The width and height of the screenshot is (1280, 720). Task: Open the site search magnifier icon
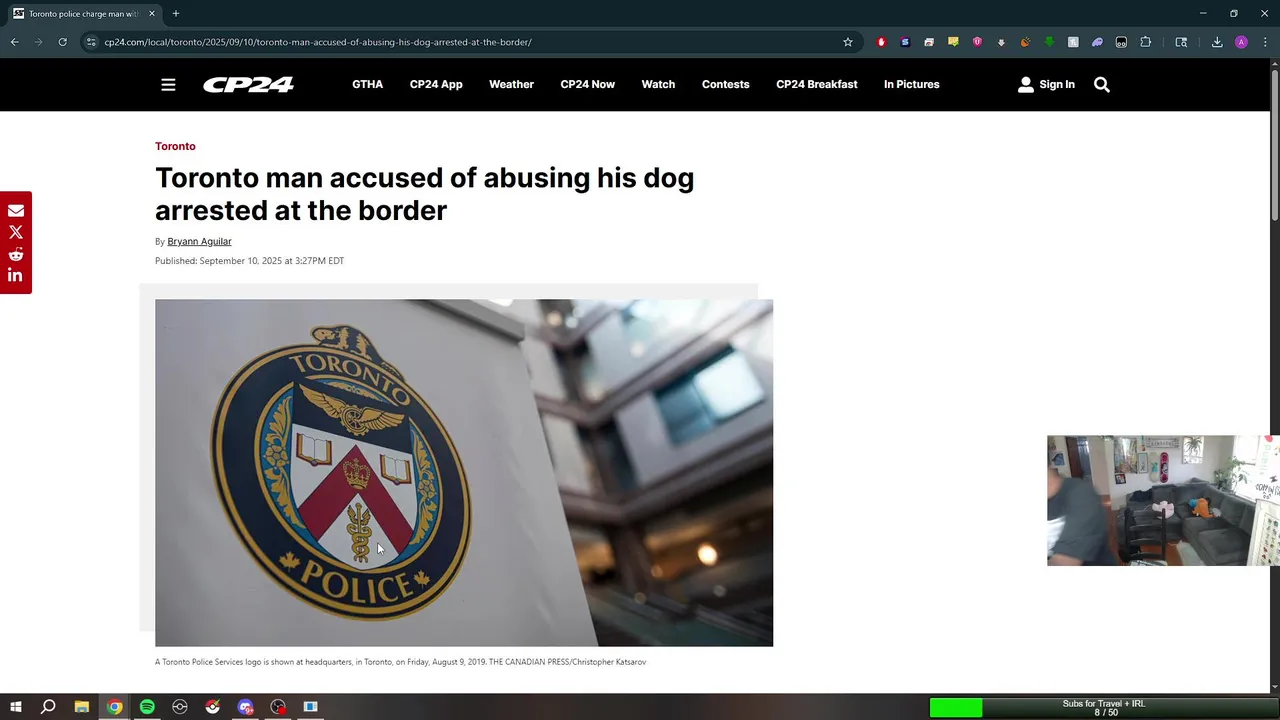[x=1102, y=85]
